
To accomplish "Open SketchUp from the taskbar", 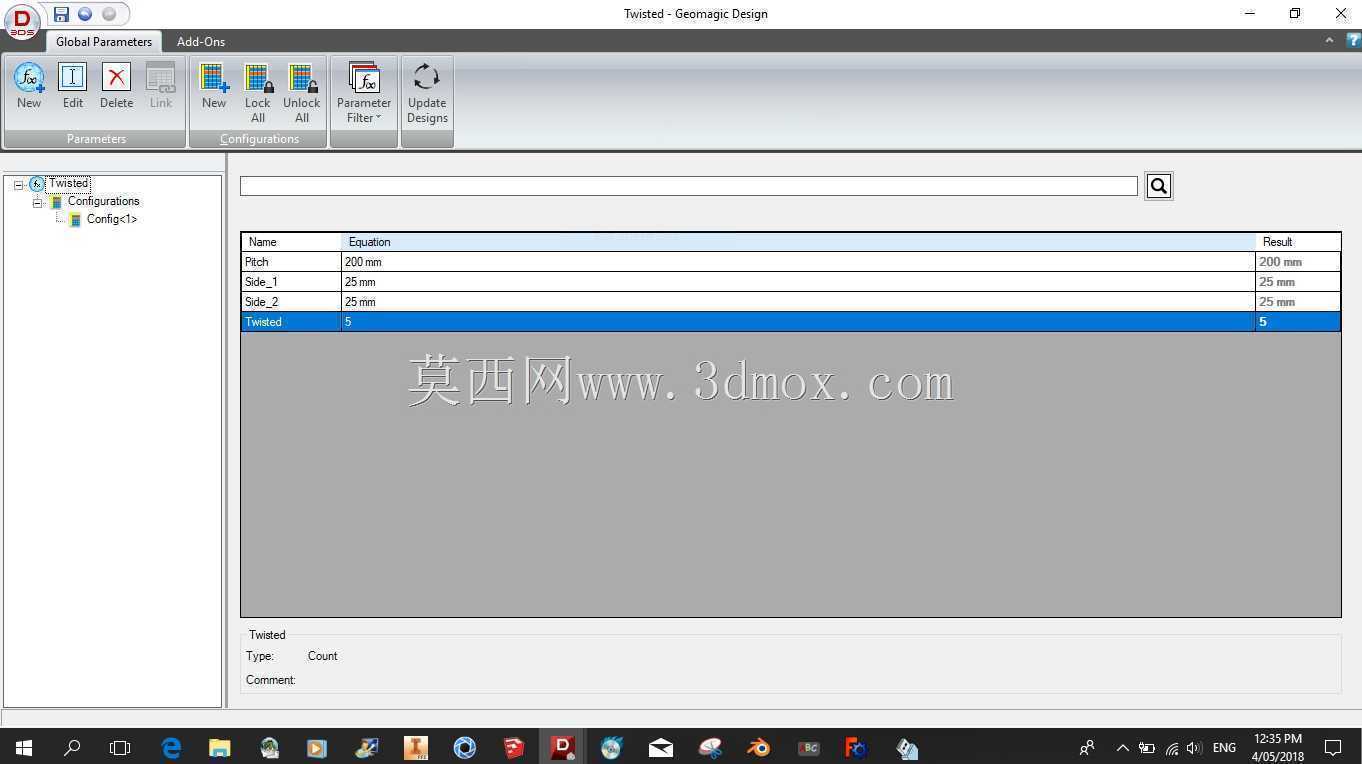I will tap(514, 747).
